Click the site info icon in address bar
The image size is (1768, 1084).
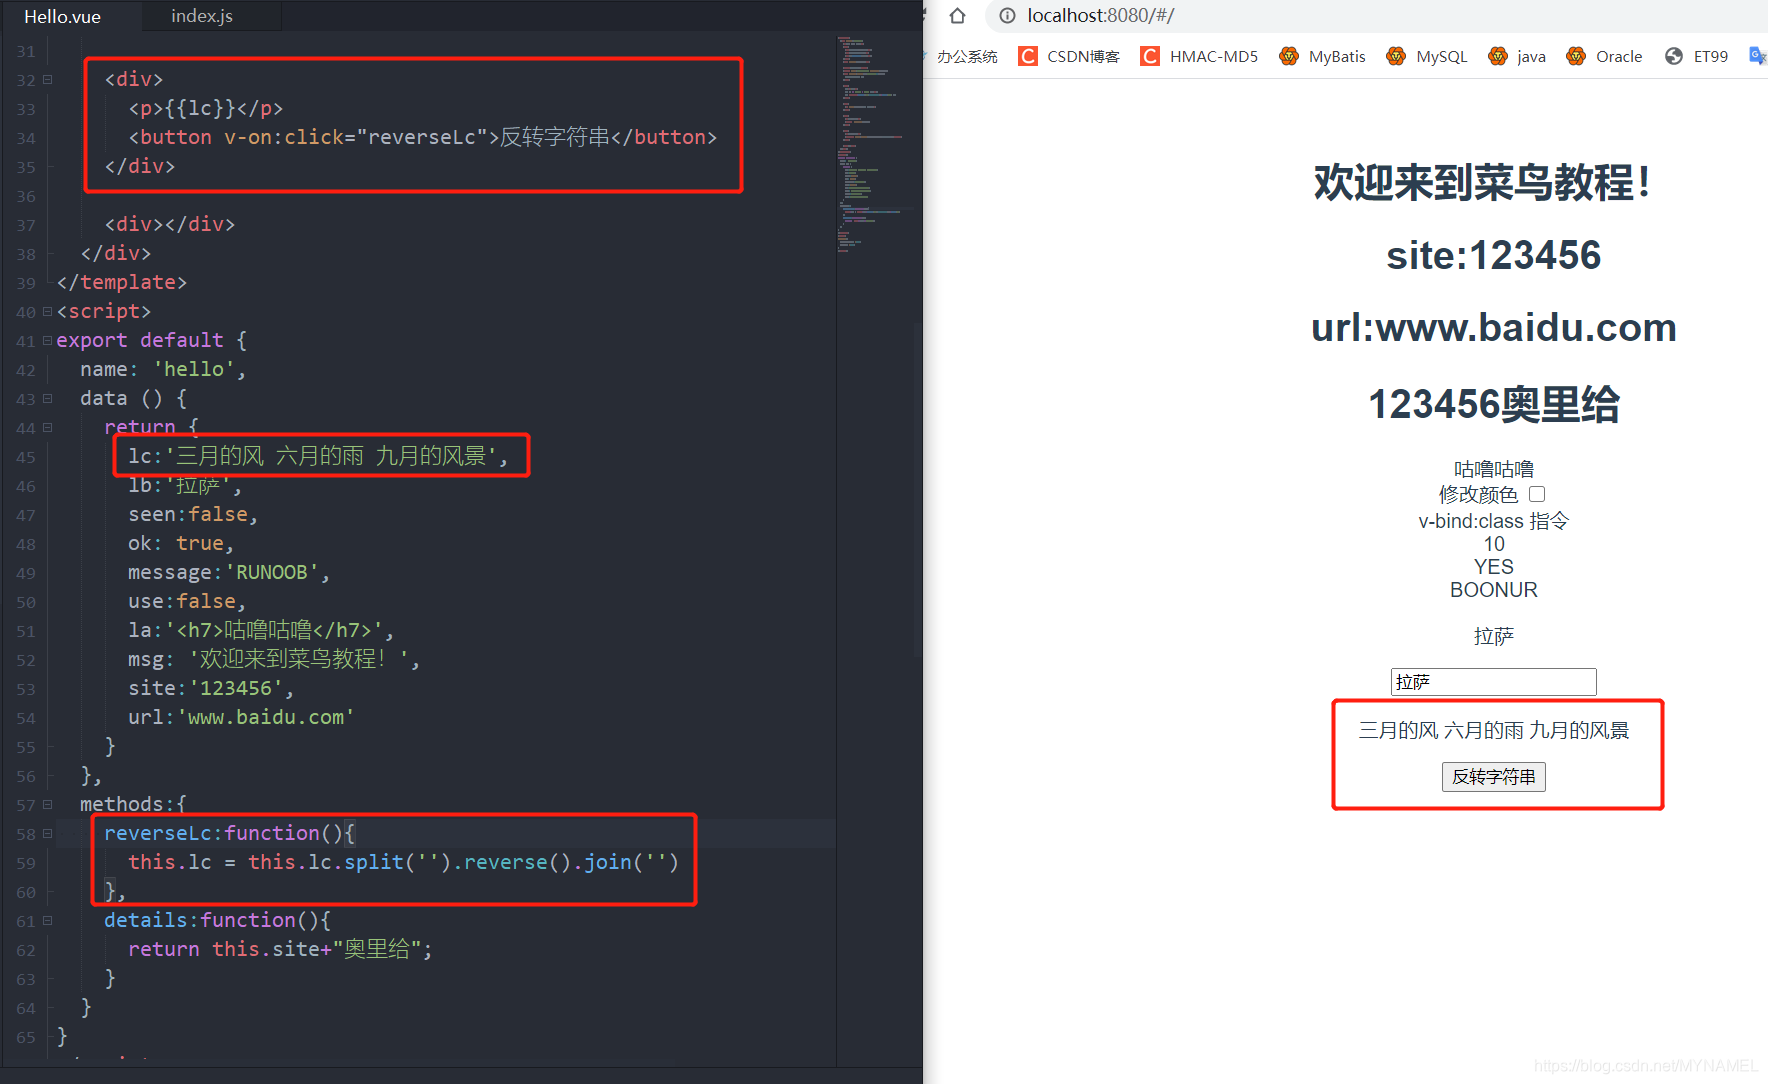pos(1007,16)
